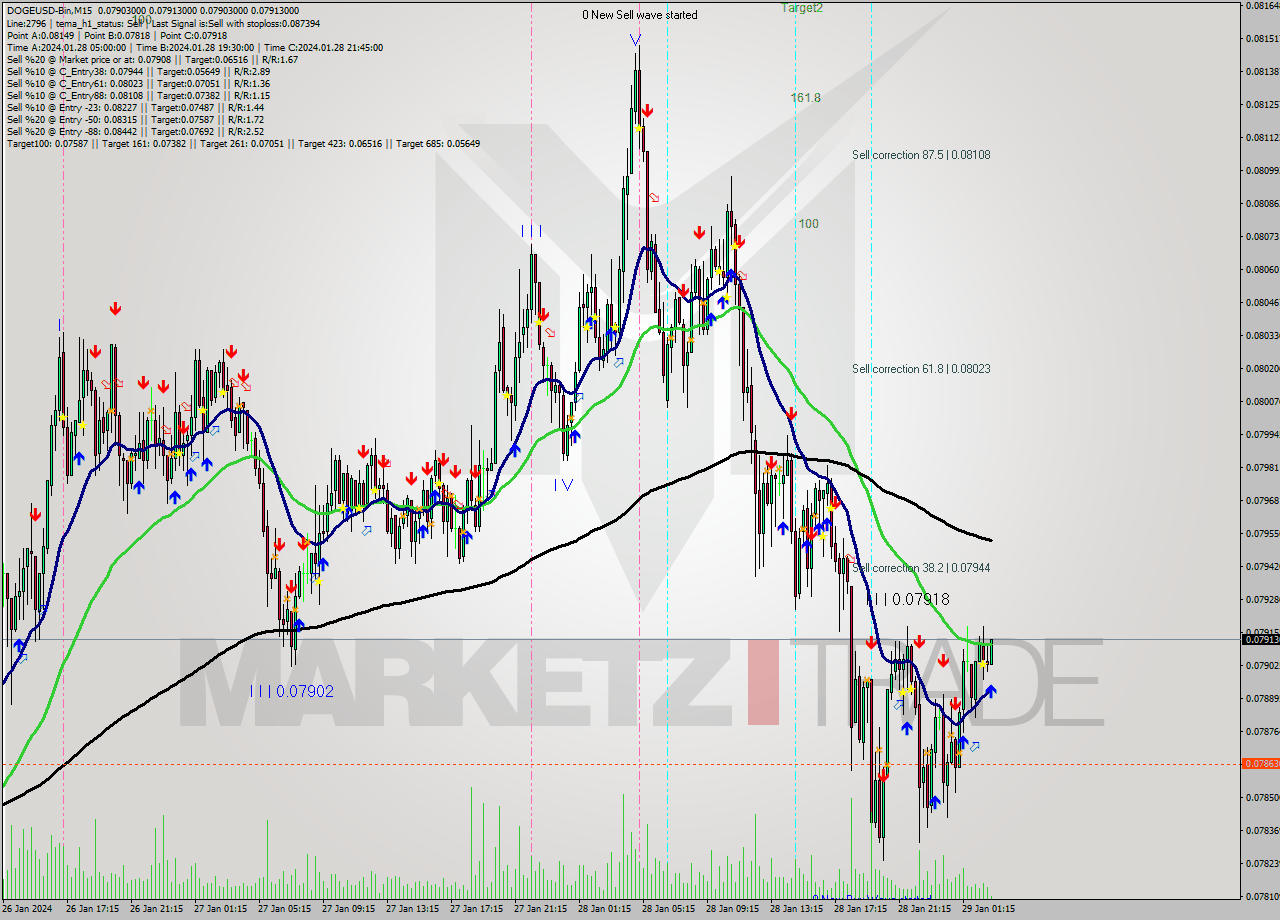Click the 0.08151 price axis label
This screenshot has width=1280, height=920.
pyautogui.click(x=1263, y=38)
